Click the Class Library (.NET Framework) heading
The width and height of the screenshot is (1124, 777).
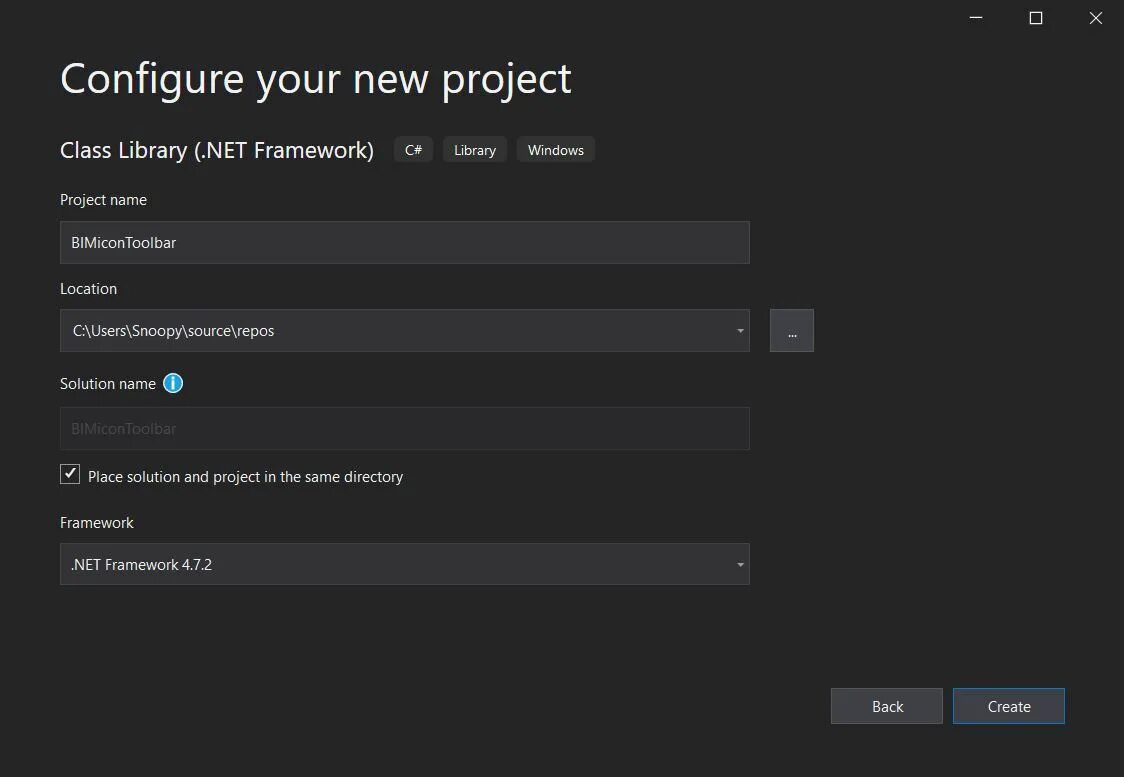pos(217,150)
